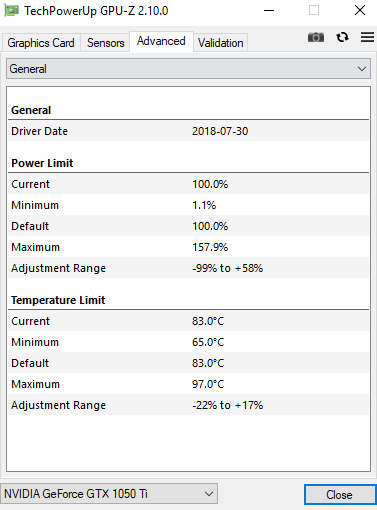Select the Advanced tab
Screen dimensions: 377x510
tap(161, 41)
